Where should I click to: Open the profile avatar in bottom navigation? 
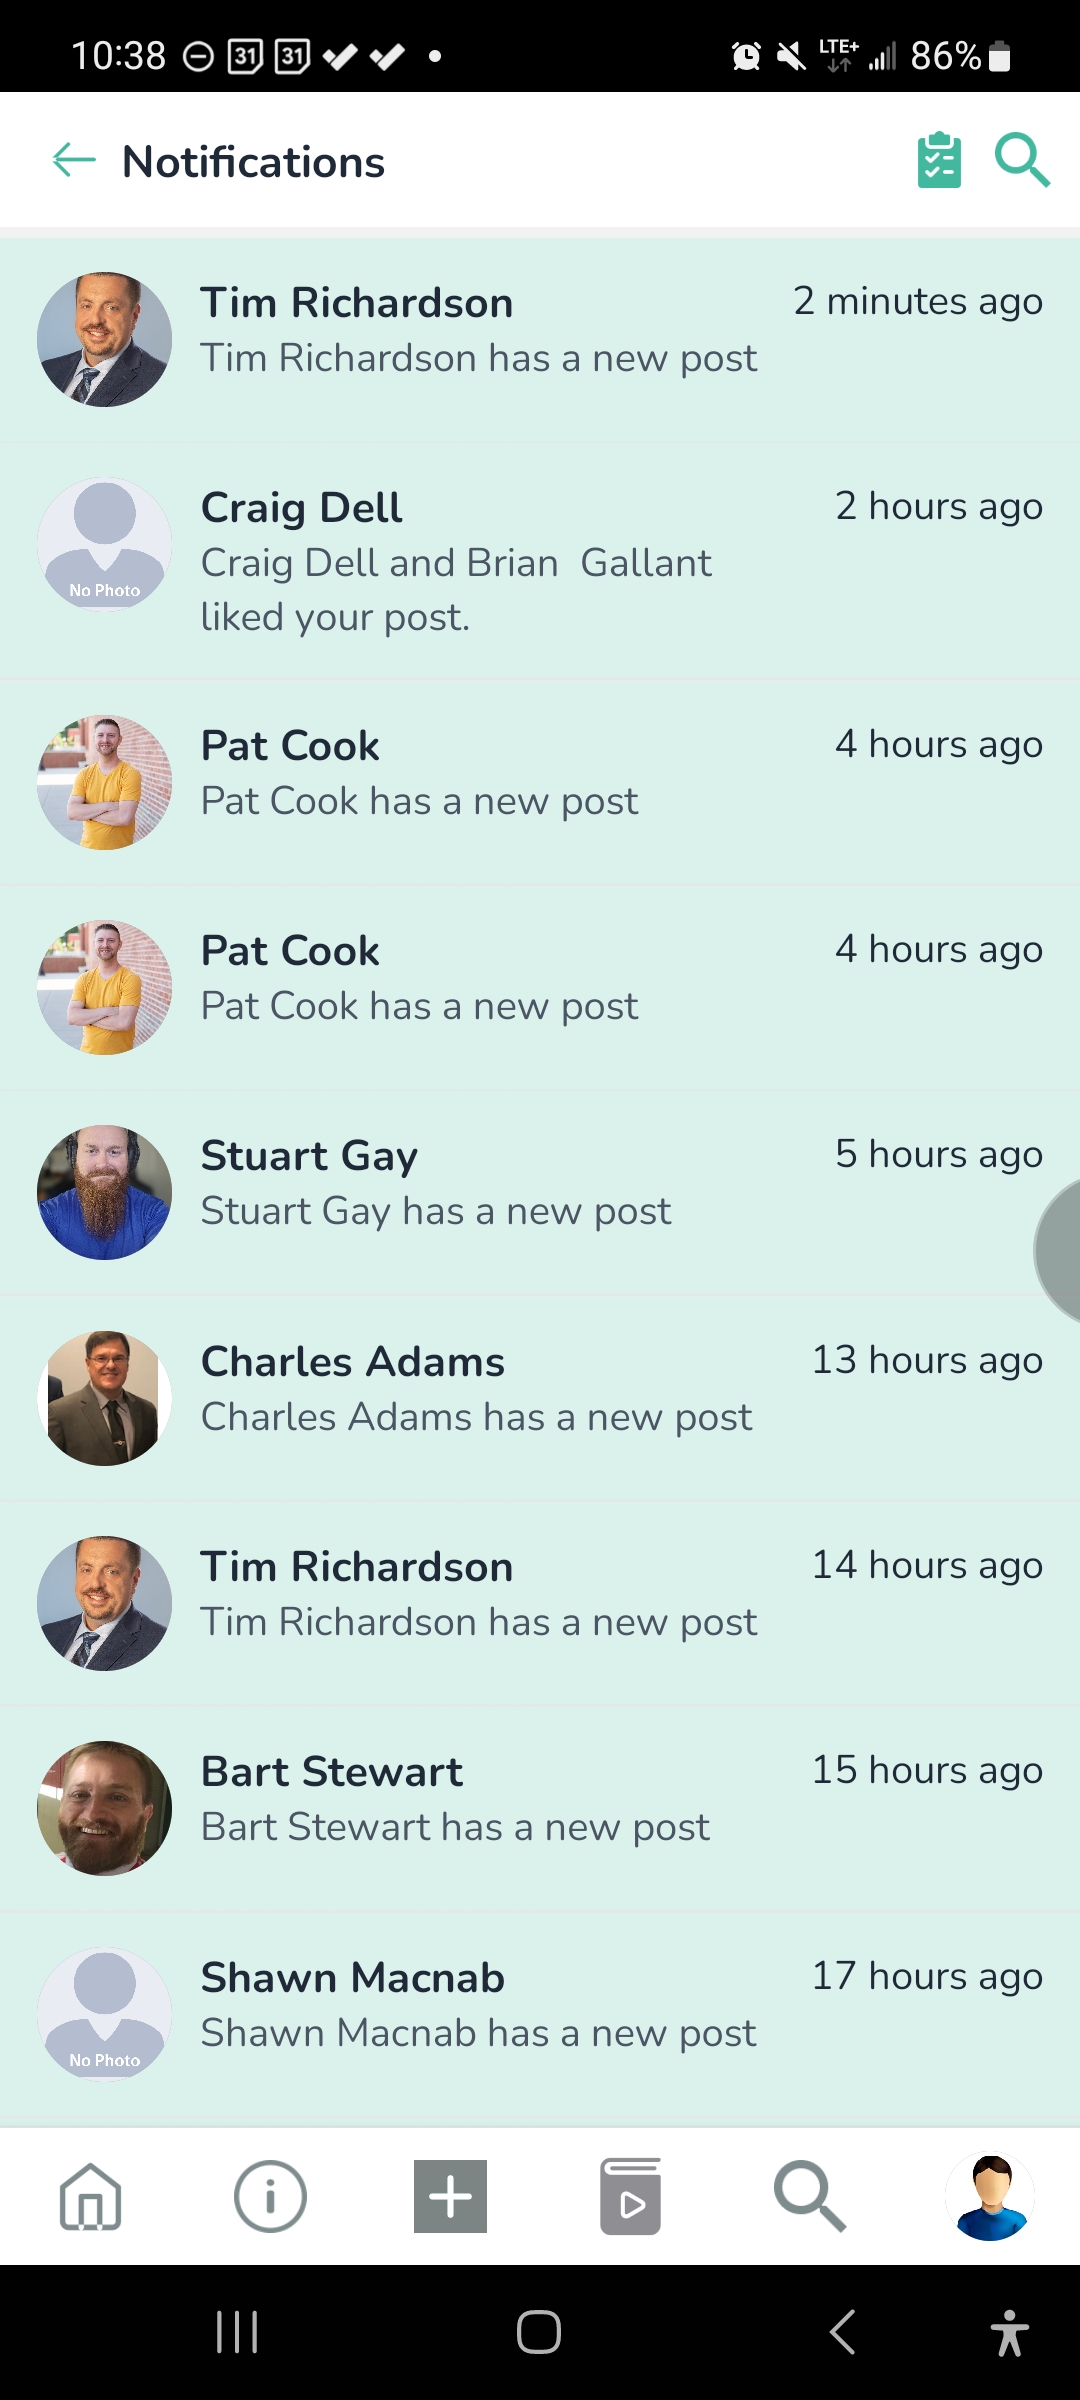coord(990,2197)
